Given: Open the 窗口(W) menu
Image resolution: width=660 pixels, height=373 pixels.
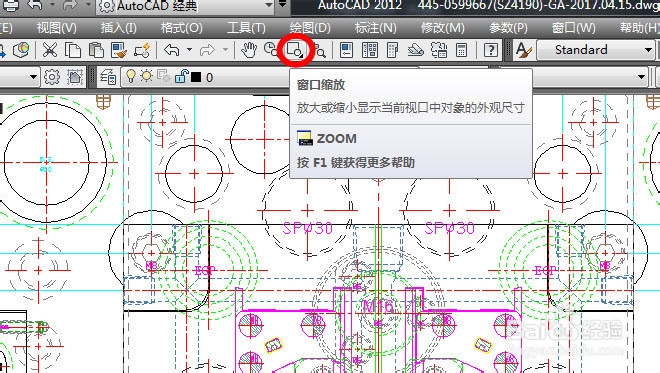Looking at the screenshot, I should tap(574, 28).
